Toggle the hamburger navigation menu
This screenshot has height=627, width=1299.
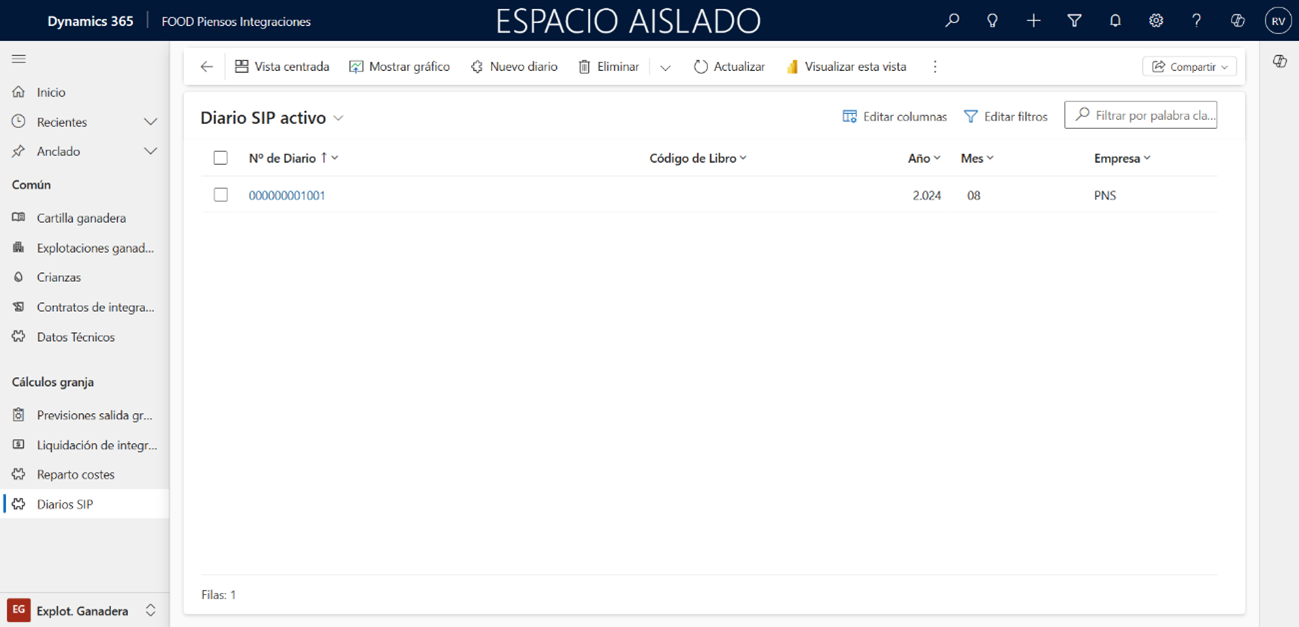[18, 59]
